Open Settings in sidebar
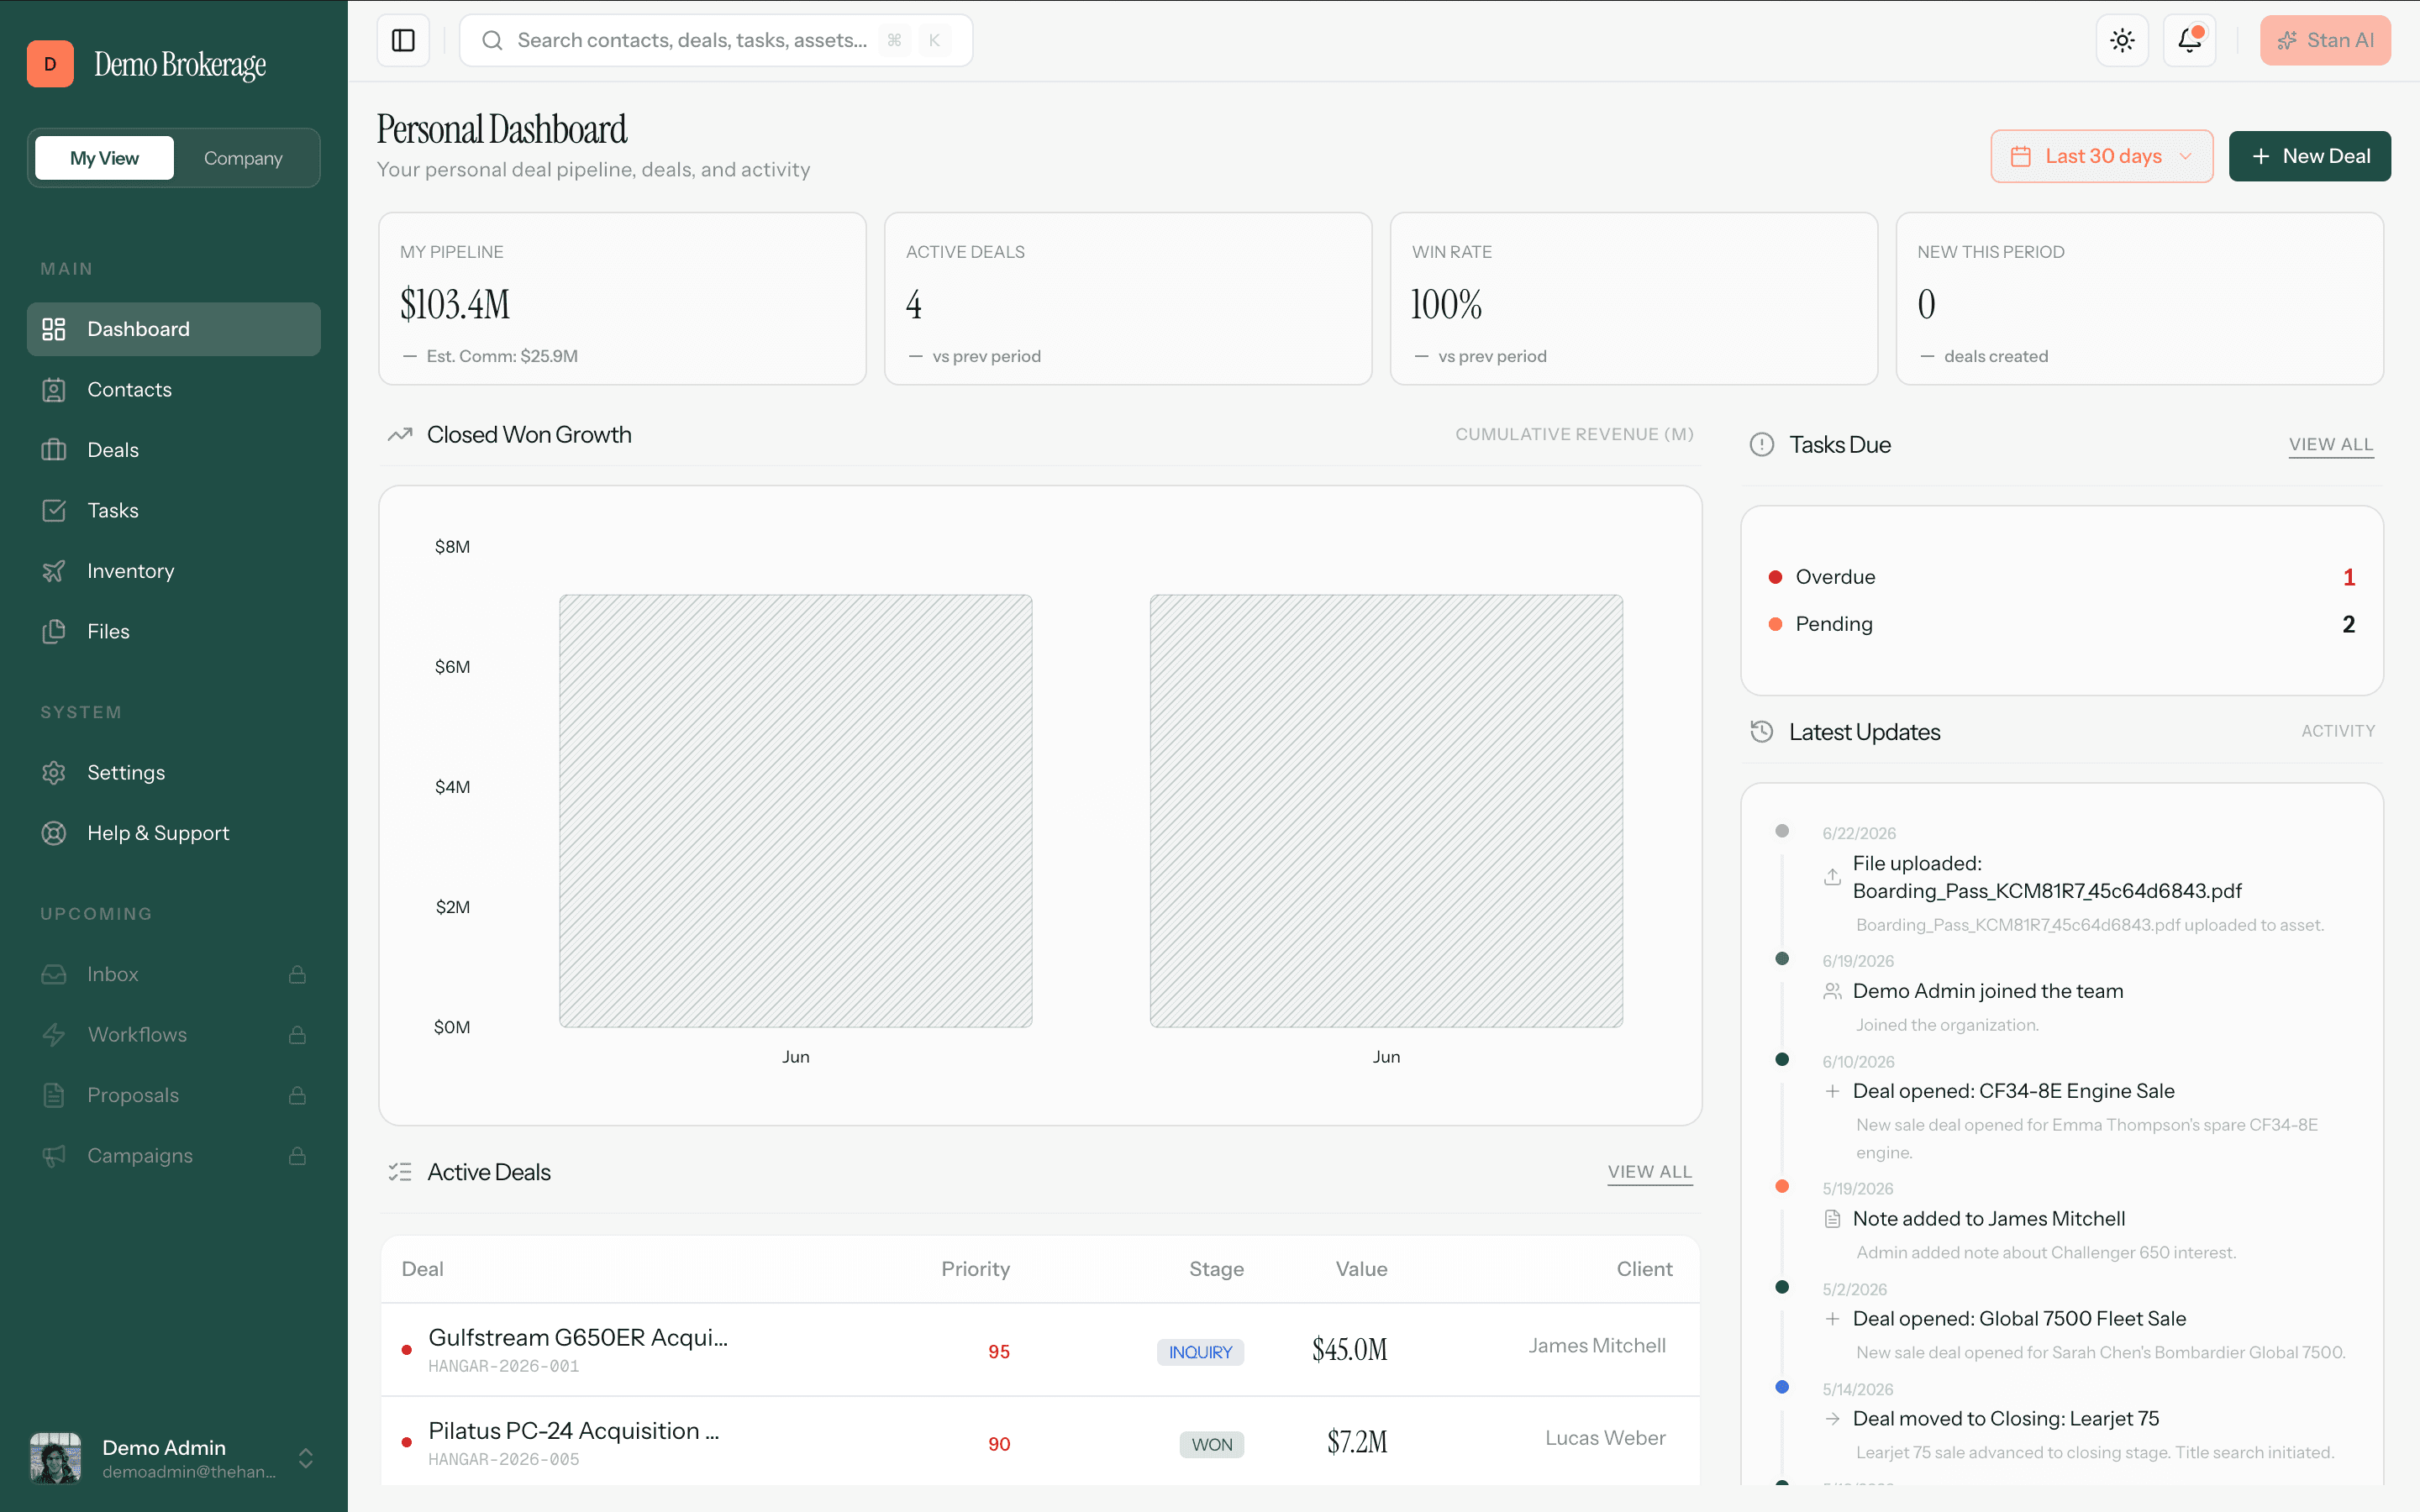The width and height of the screenshot is (2420, 1512). click(x=174, y=773)
